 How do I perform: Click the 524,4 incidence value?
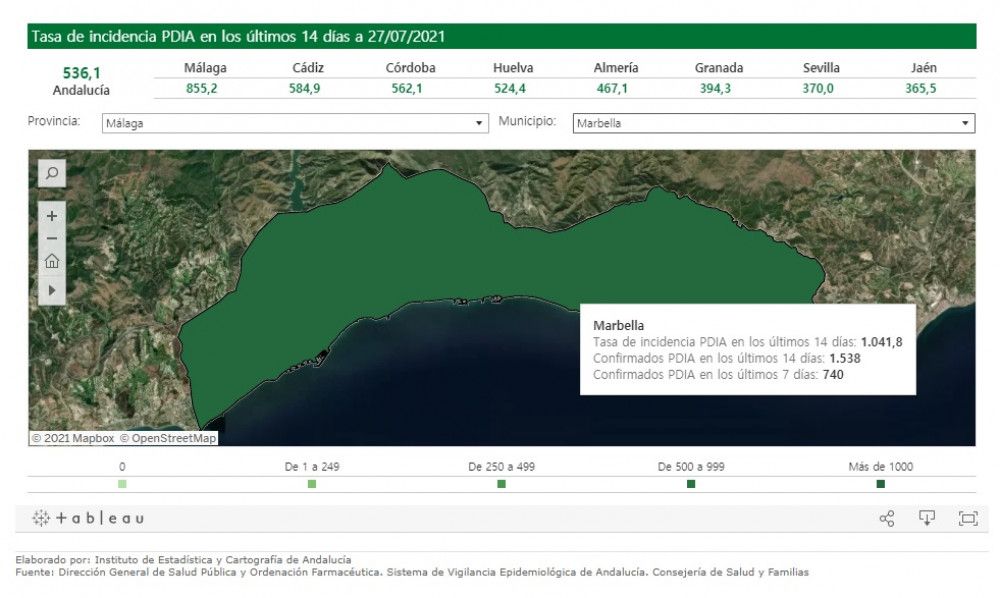tap(510, 89)
